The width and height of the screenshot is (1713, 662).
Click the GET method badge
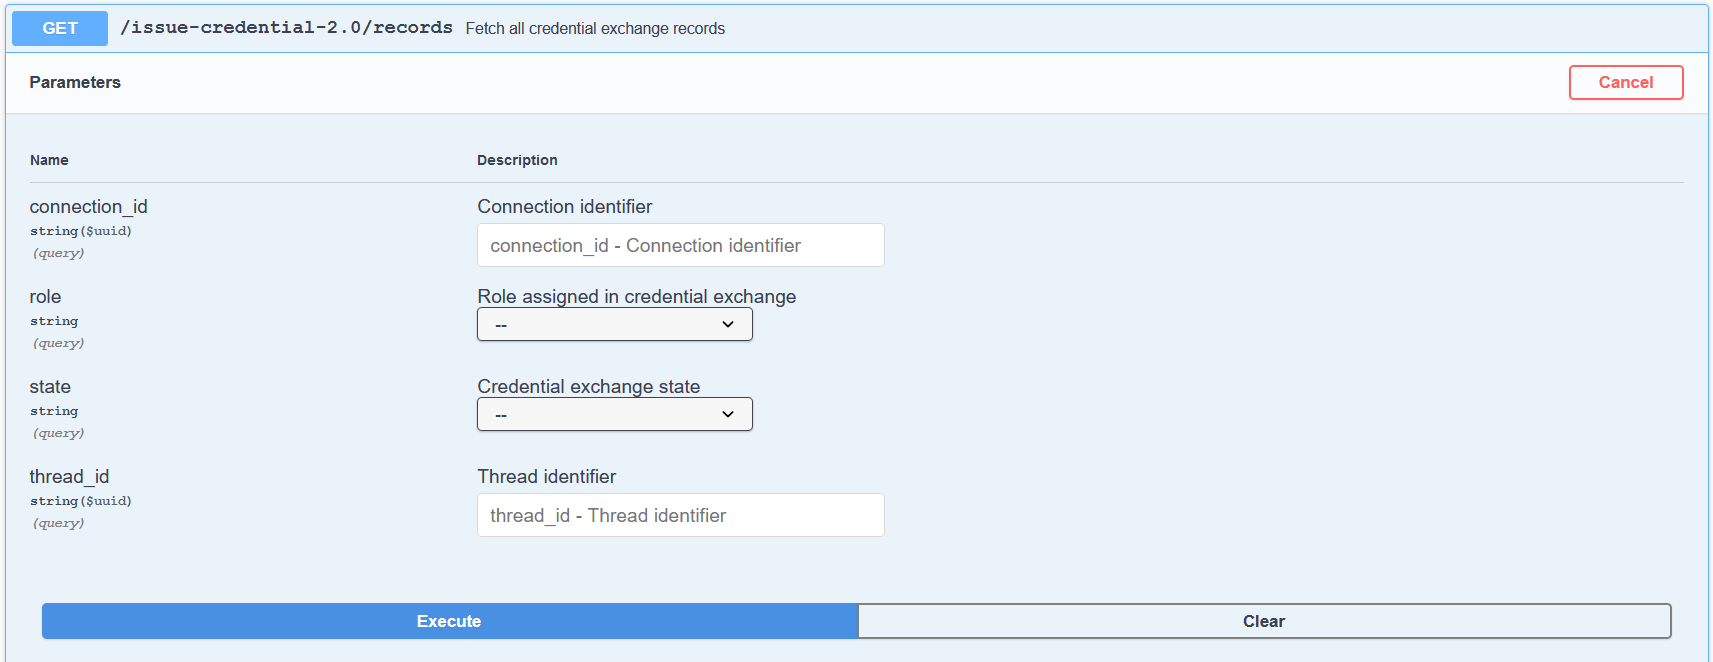[60, 28]
